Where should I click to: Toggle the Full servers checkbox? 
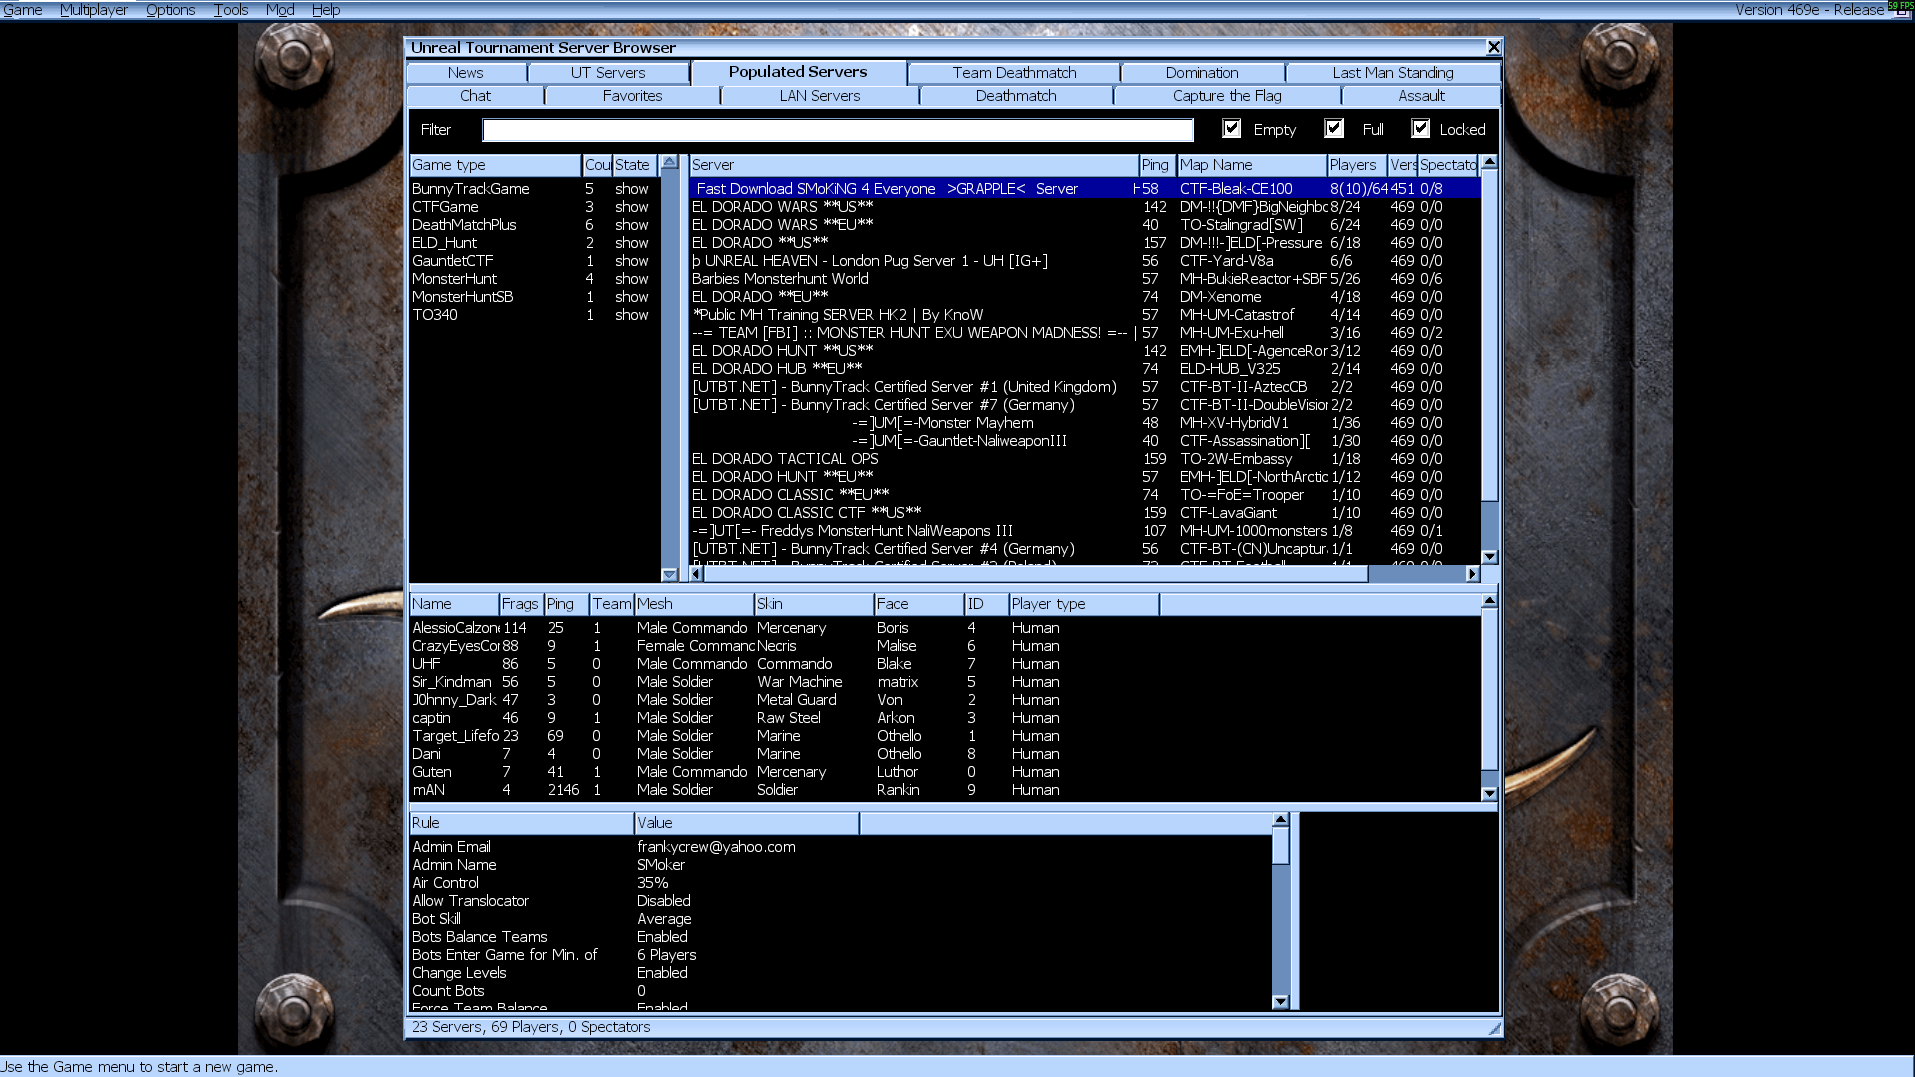(1334, 129)
